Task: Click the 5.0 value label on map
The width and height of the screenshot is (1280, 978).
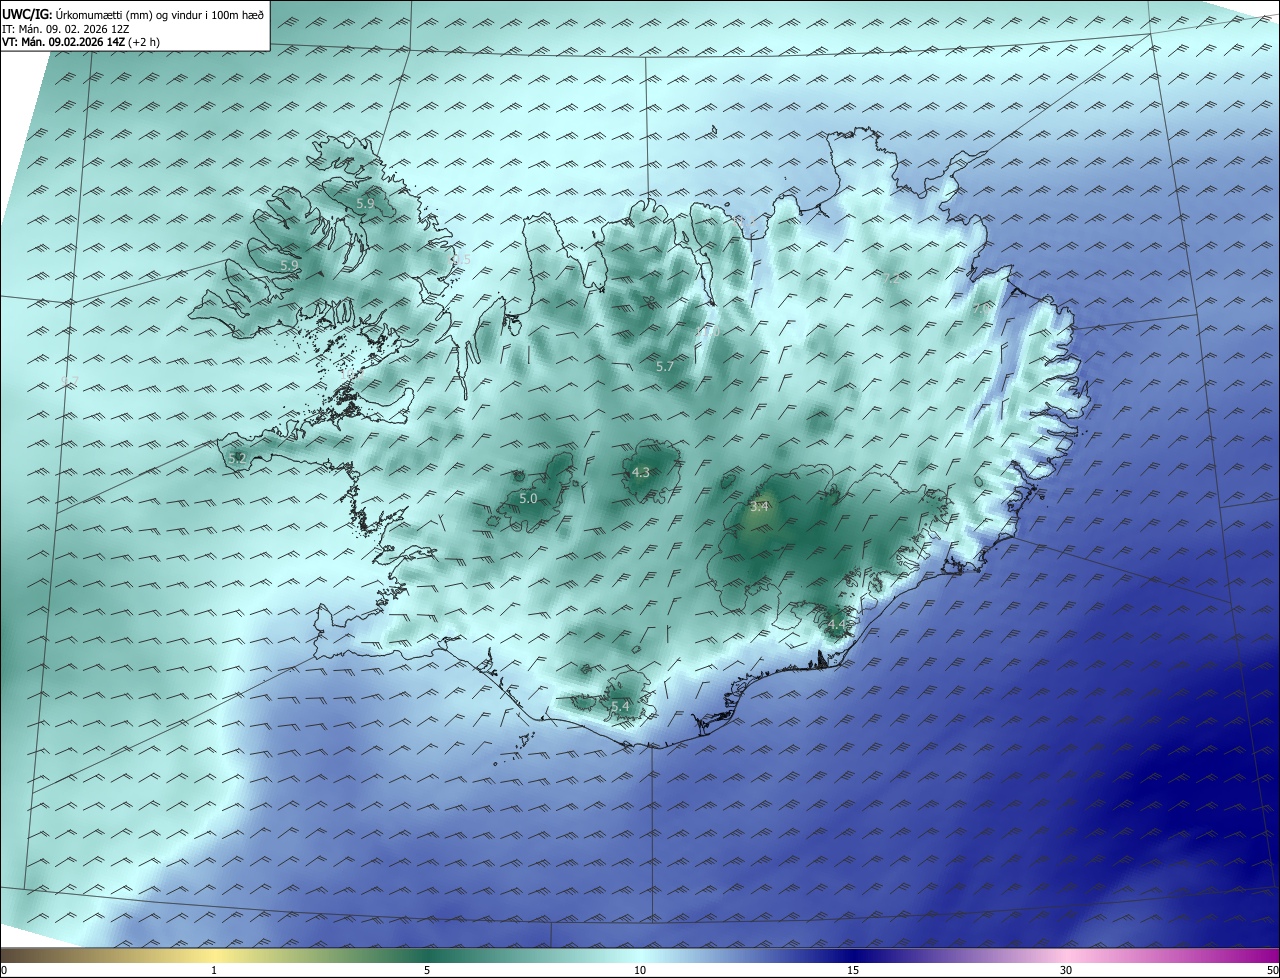Action: [529, 498]
